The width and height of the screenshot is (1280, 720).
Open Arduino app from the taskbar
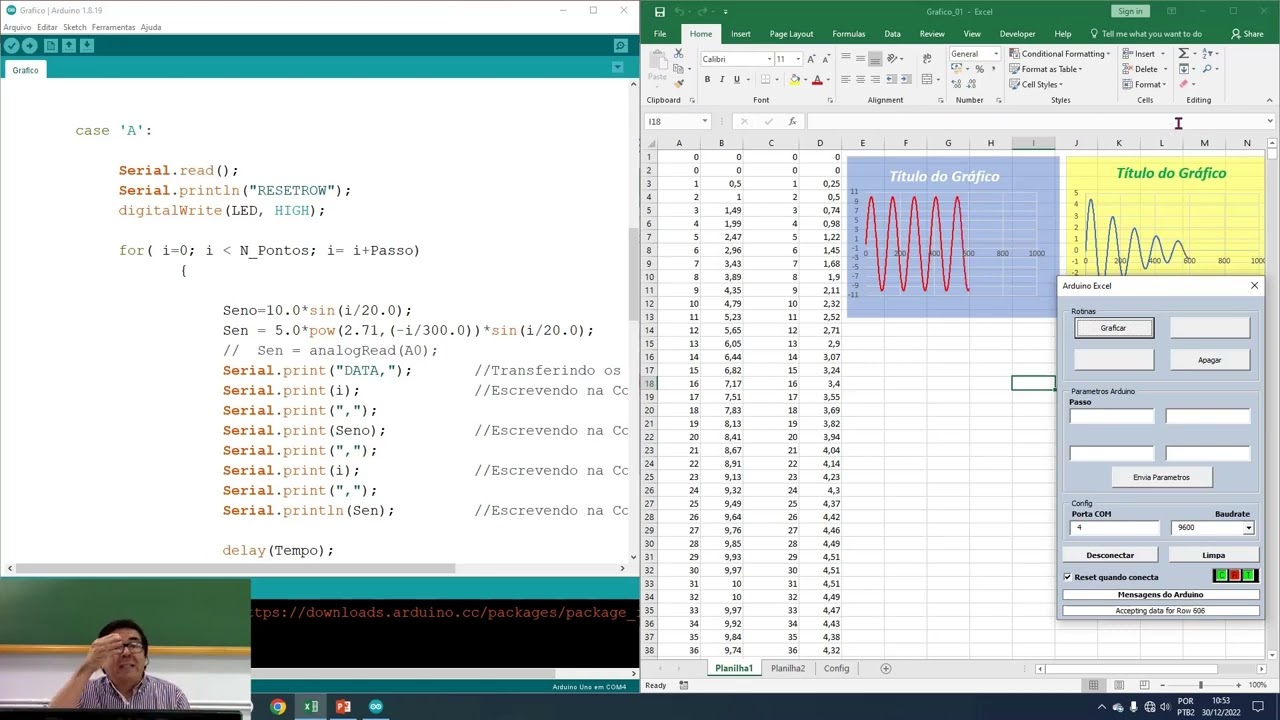pos(375,707)
